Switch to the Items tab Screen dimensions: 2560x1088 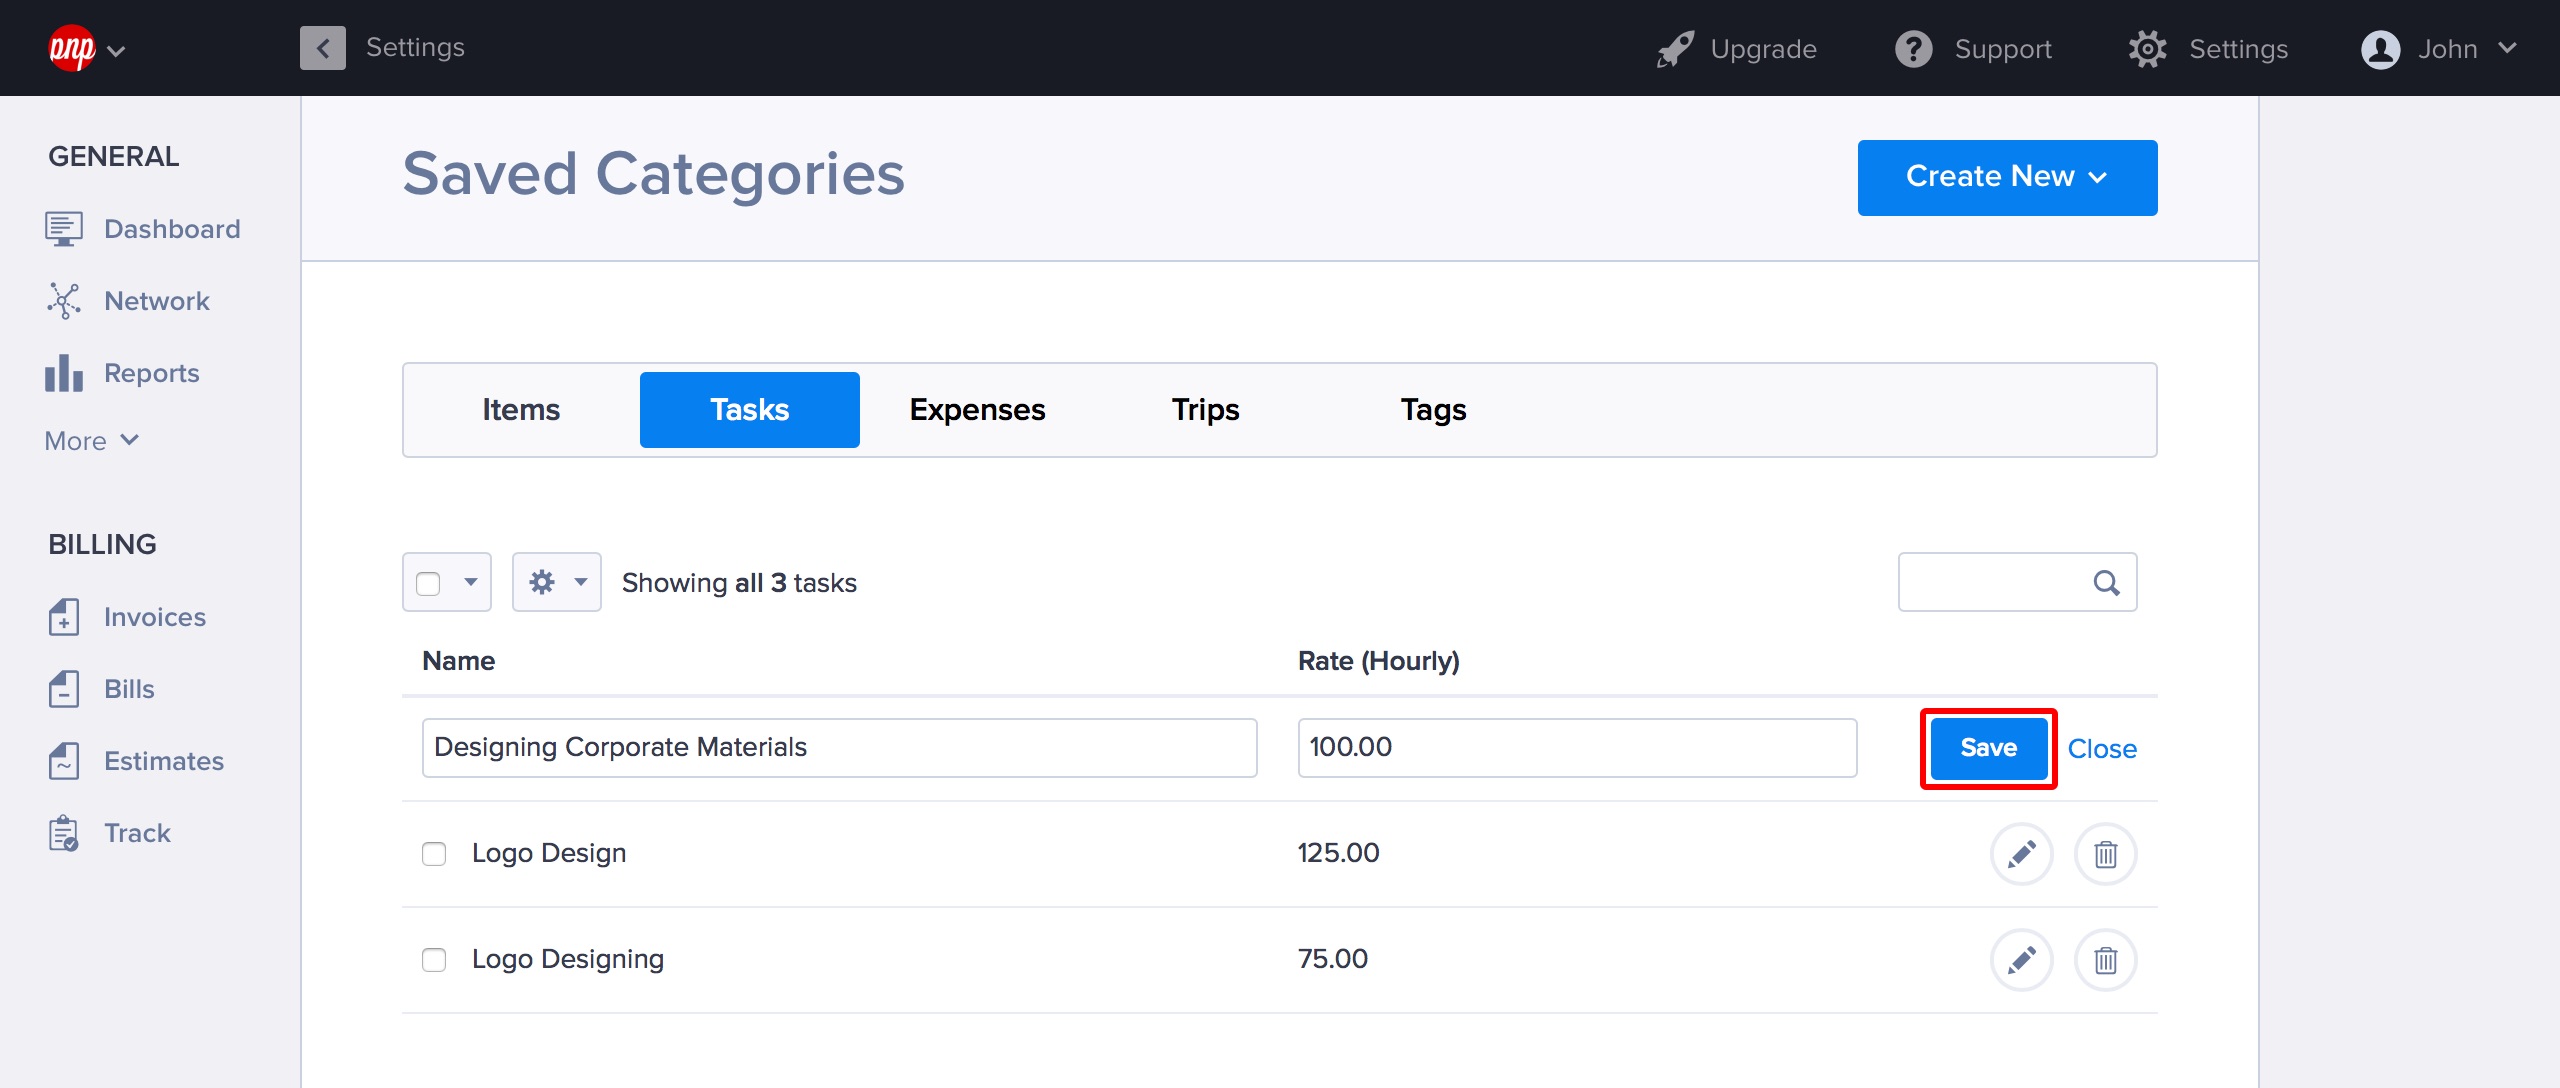(x=520, y=410)
